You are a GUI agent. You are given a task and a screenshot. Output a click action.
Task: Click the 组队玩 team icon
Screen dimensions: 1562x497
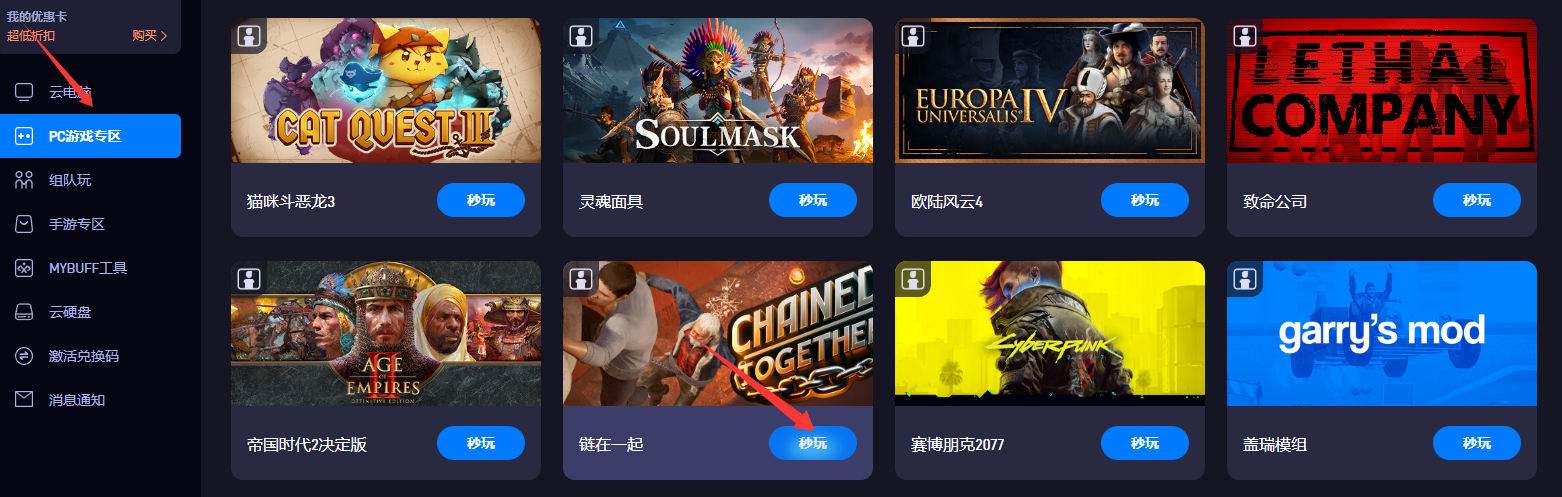pos(24,180)
